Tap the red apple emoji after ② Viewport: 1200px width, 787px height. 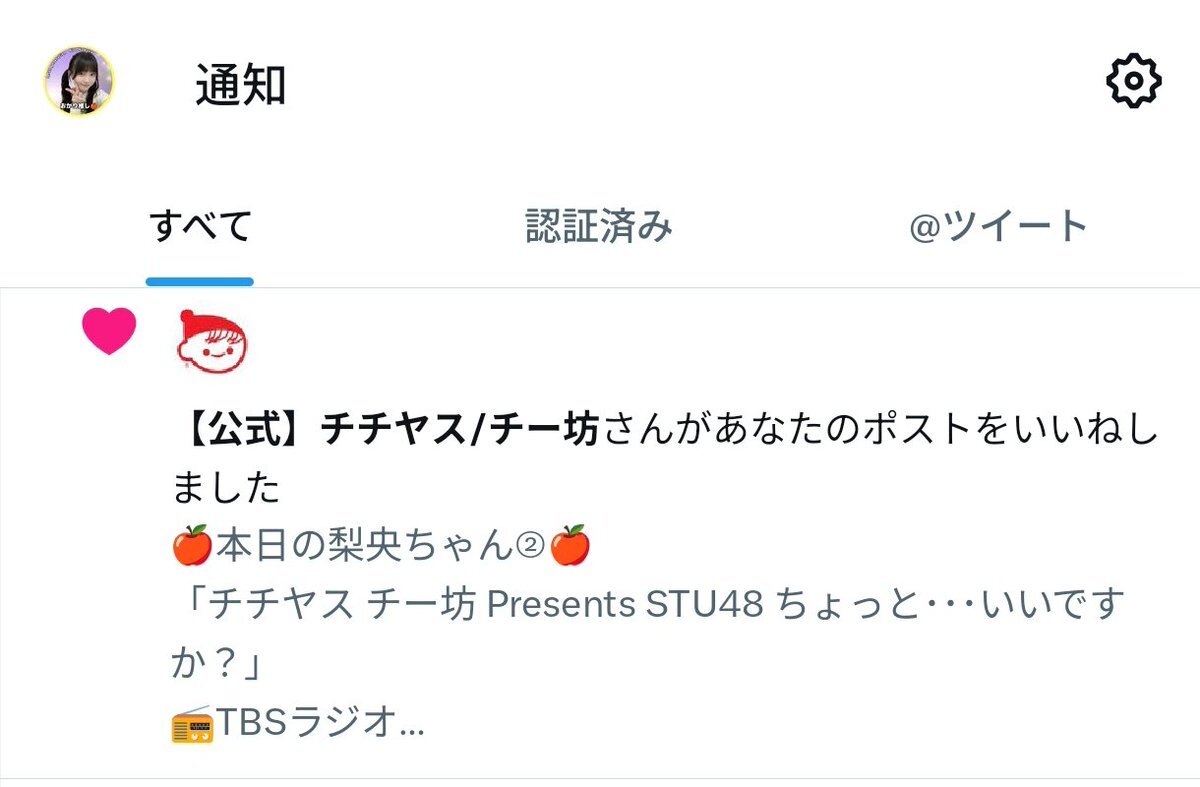pos(571,545)
